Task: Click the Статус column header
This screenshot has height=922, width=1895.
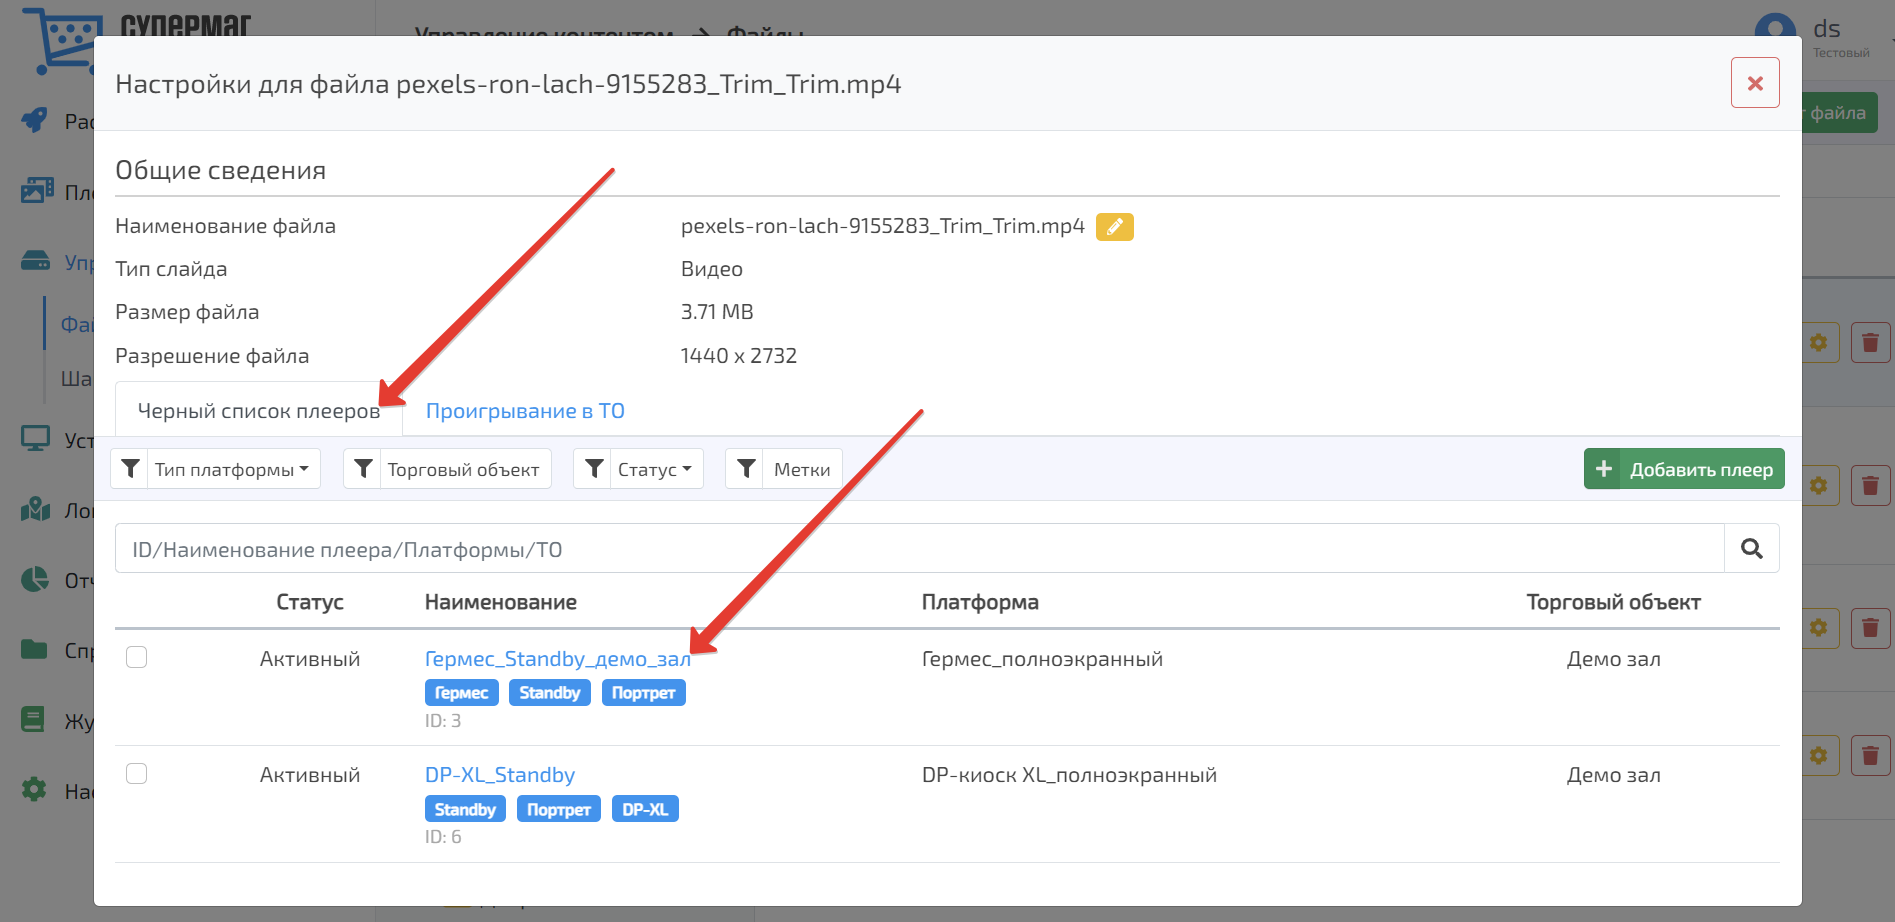Action: click(x=310, y=602)
